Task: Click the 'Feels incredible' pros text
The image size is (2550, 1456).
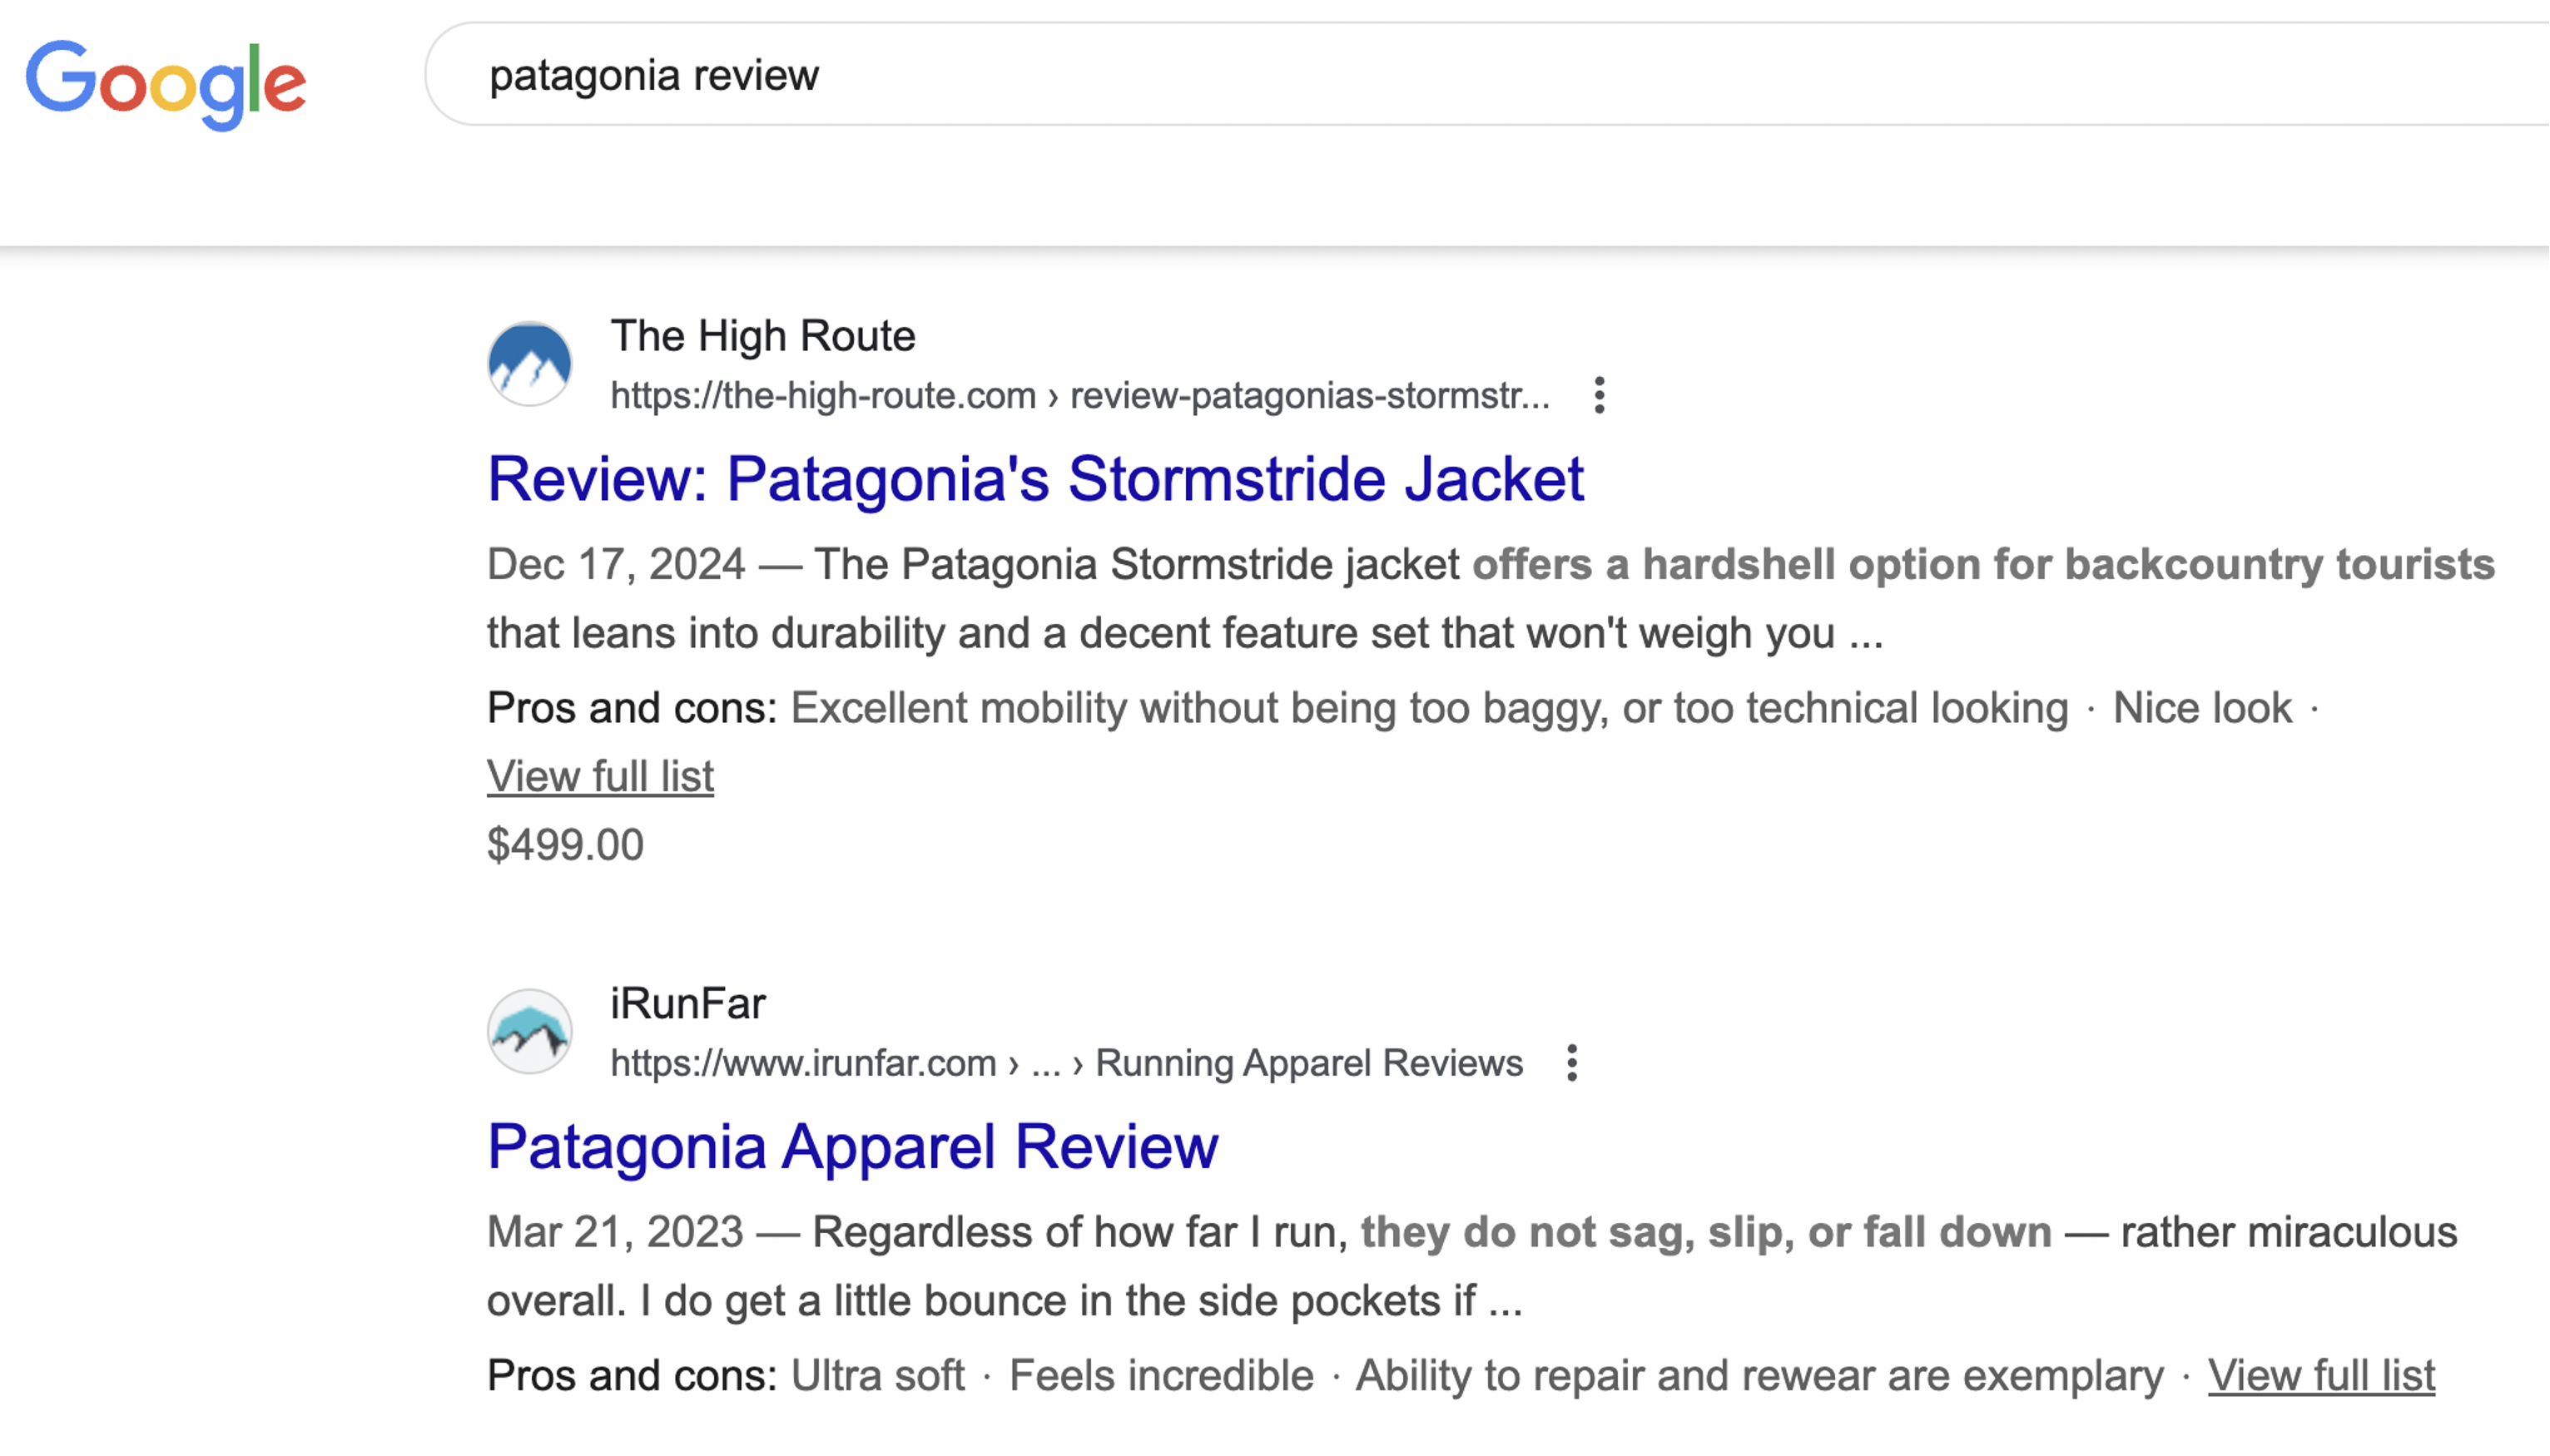Action: point(1161,1376)
